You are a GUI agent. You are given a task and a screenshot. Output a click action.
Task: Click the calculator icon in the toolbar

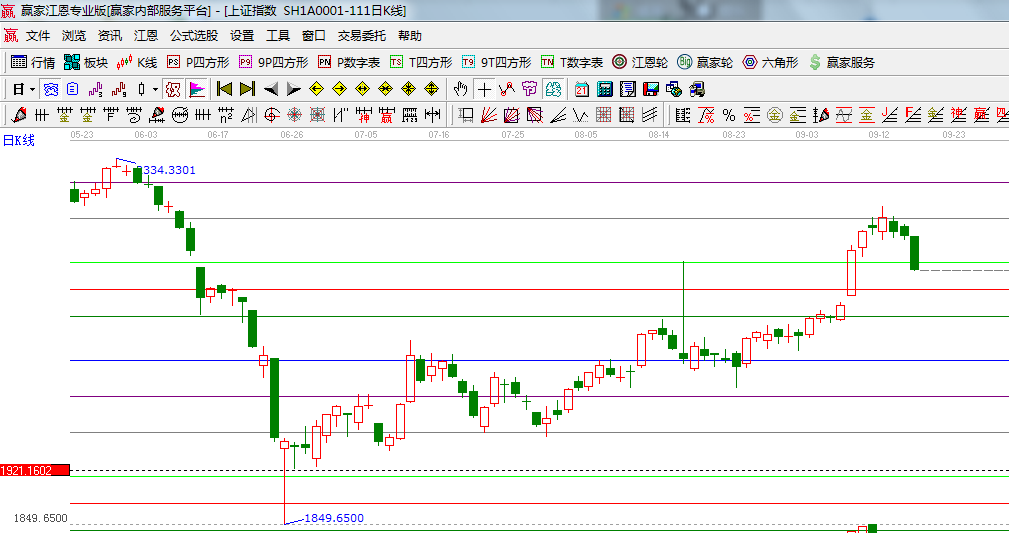tap(605, 89)
